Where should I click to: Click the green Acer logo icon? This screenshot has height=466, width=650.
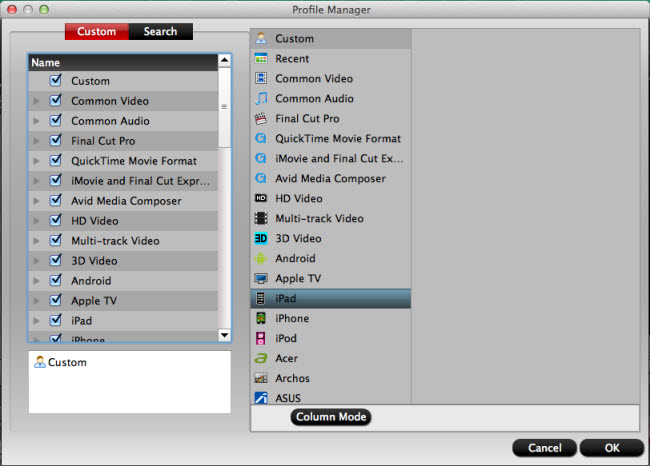tap(261, 358)
